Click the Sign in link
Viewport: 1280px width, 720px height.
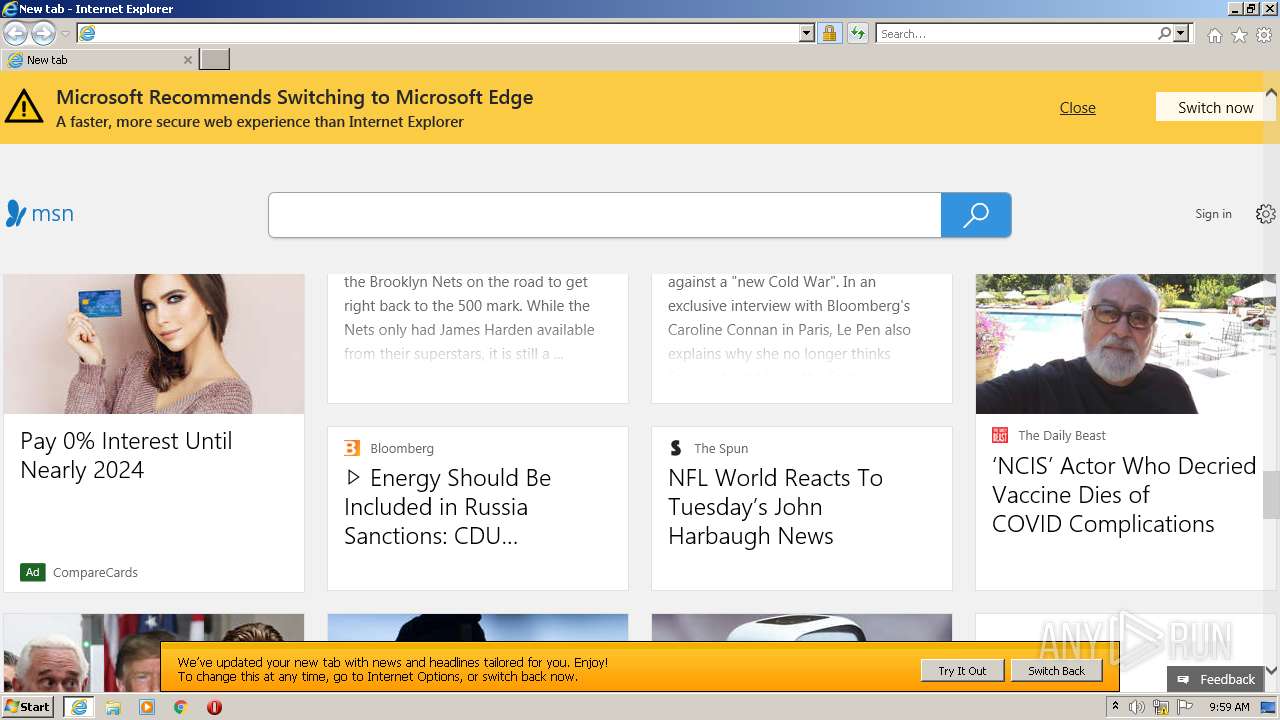pyautogui.click(x=1213, y=214)
